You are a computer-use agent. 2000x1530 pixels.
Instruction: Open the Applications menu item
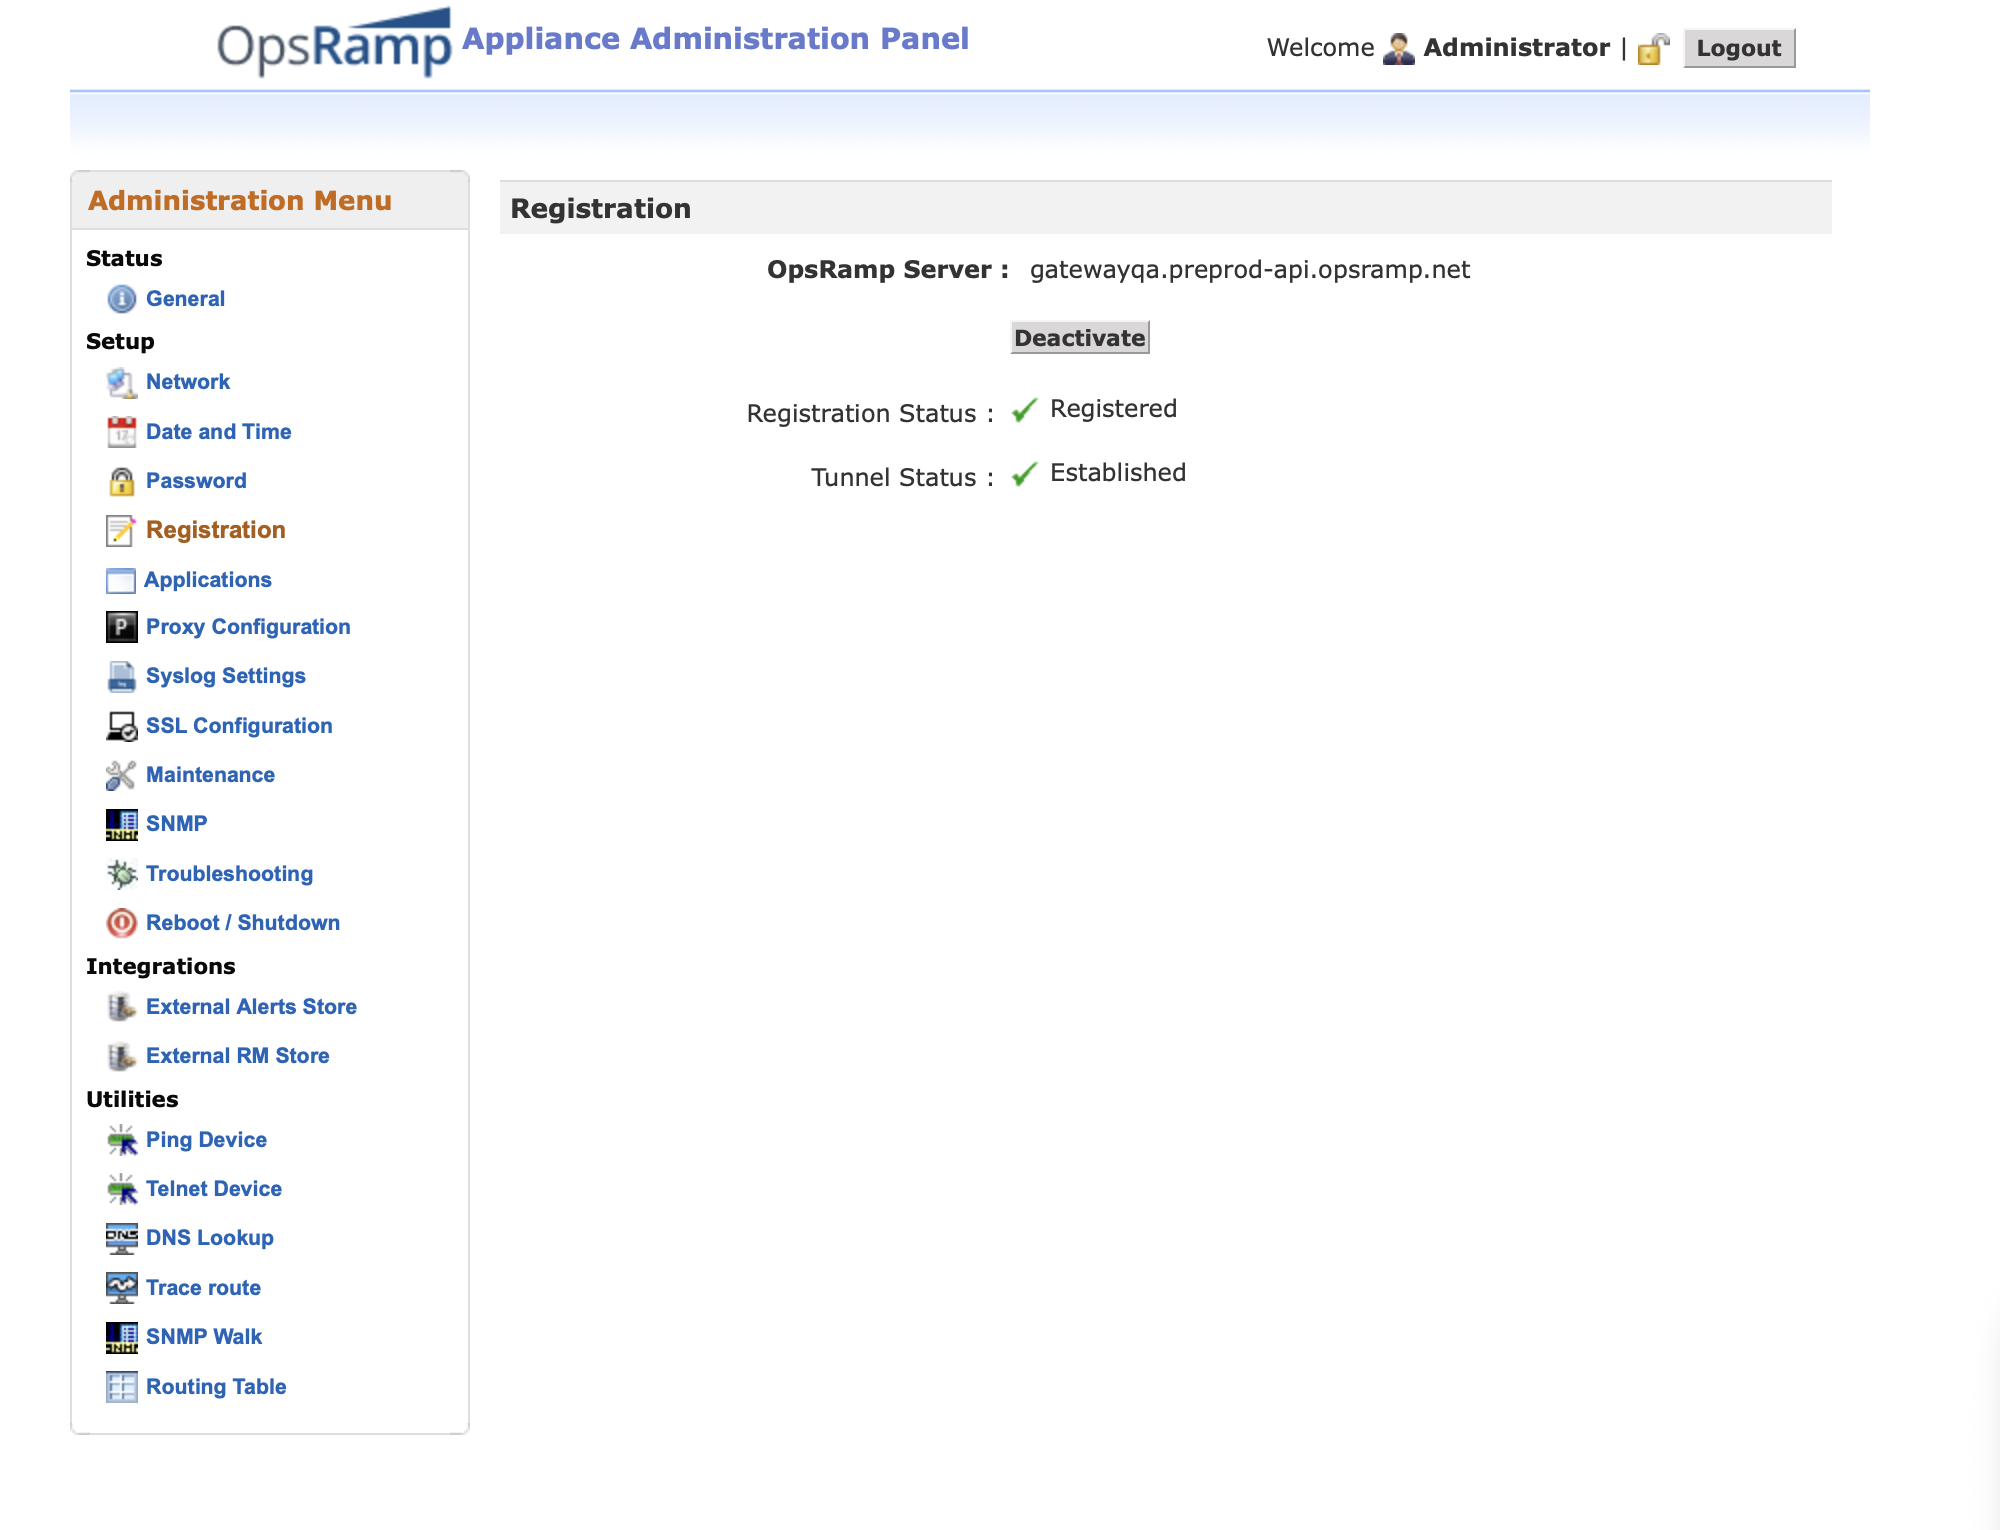(x=207, y=580)
